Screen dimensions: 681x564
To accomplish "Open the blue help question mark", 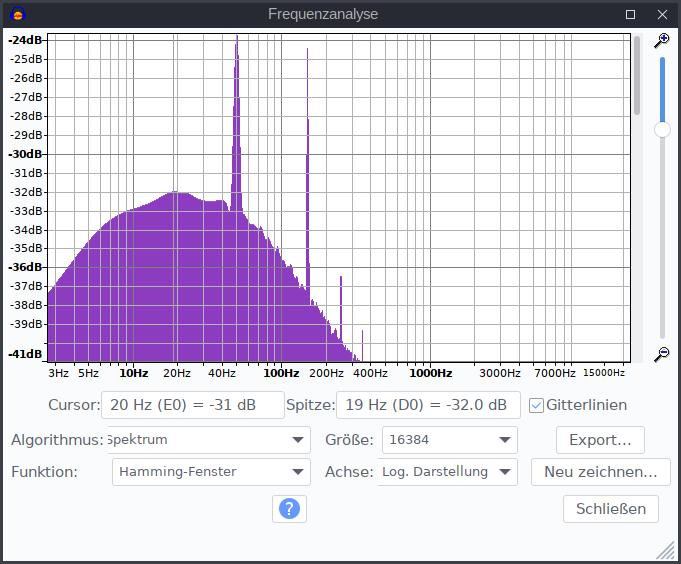I will pyautogui.click(x=289, y=508).
